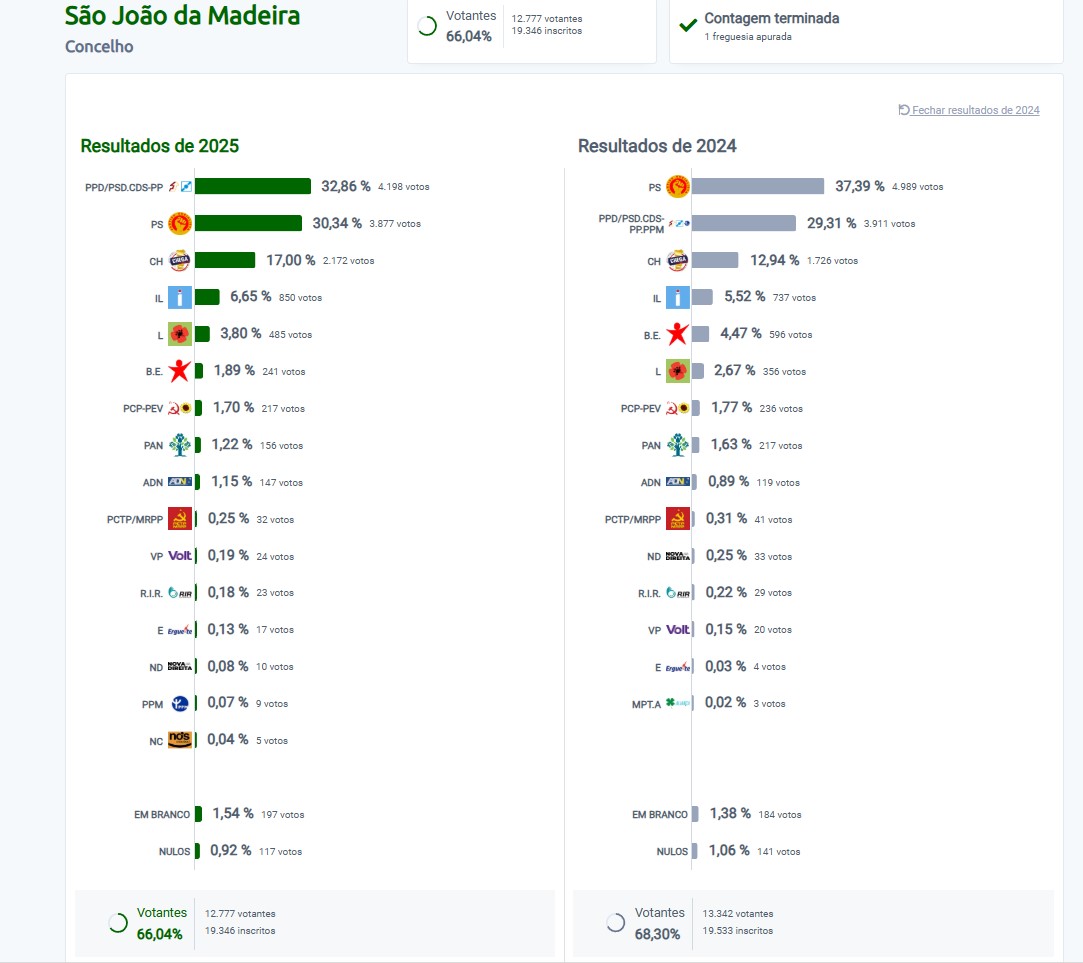The height and width of the screenshot is (963, 1083).
Task: Click the grey 37,39 % bar for PS 2024
Action: (x=758, y=187)
